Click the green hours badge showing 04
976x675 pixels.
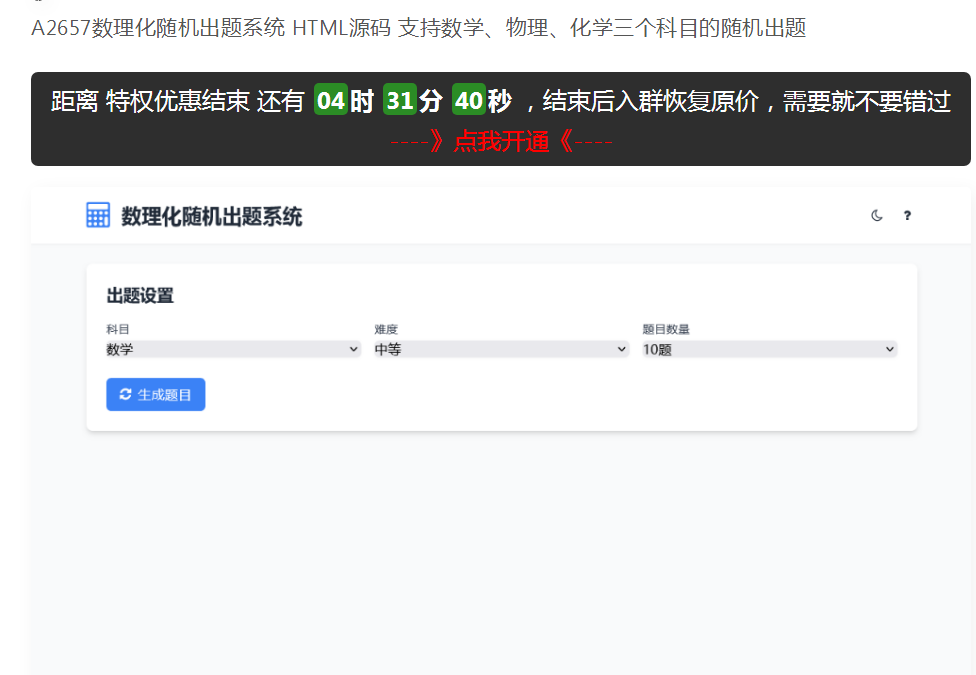[x=330, y=101]
